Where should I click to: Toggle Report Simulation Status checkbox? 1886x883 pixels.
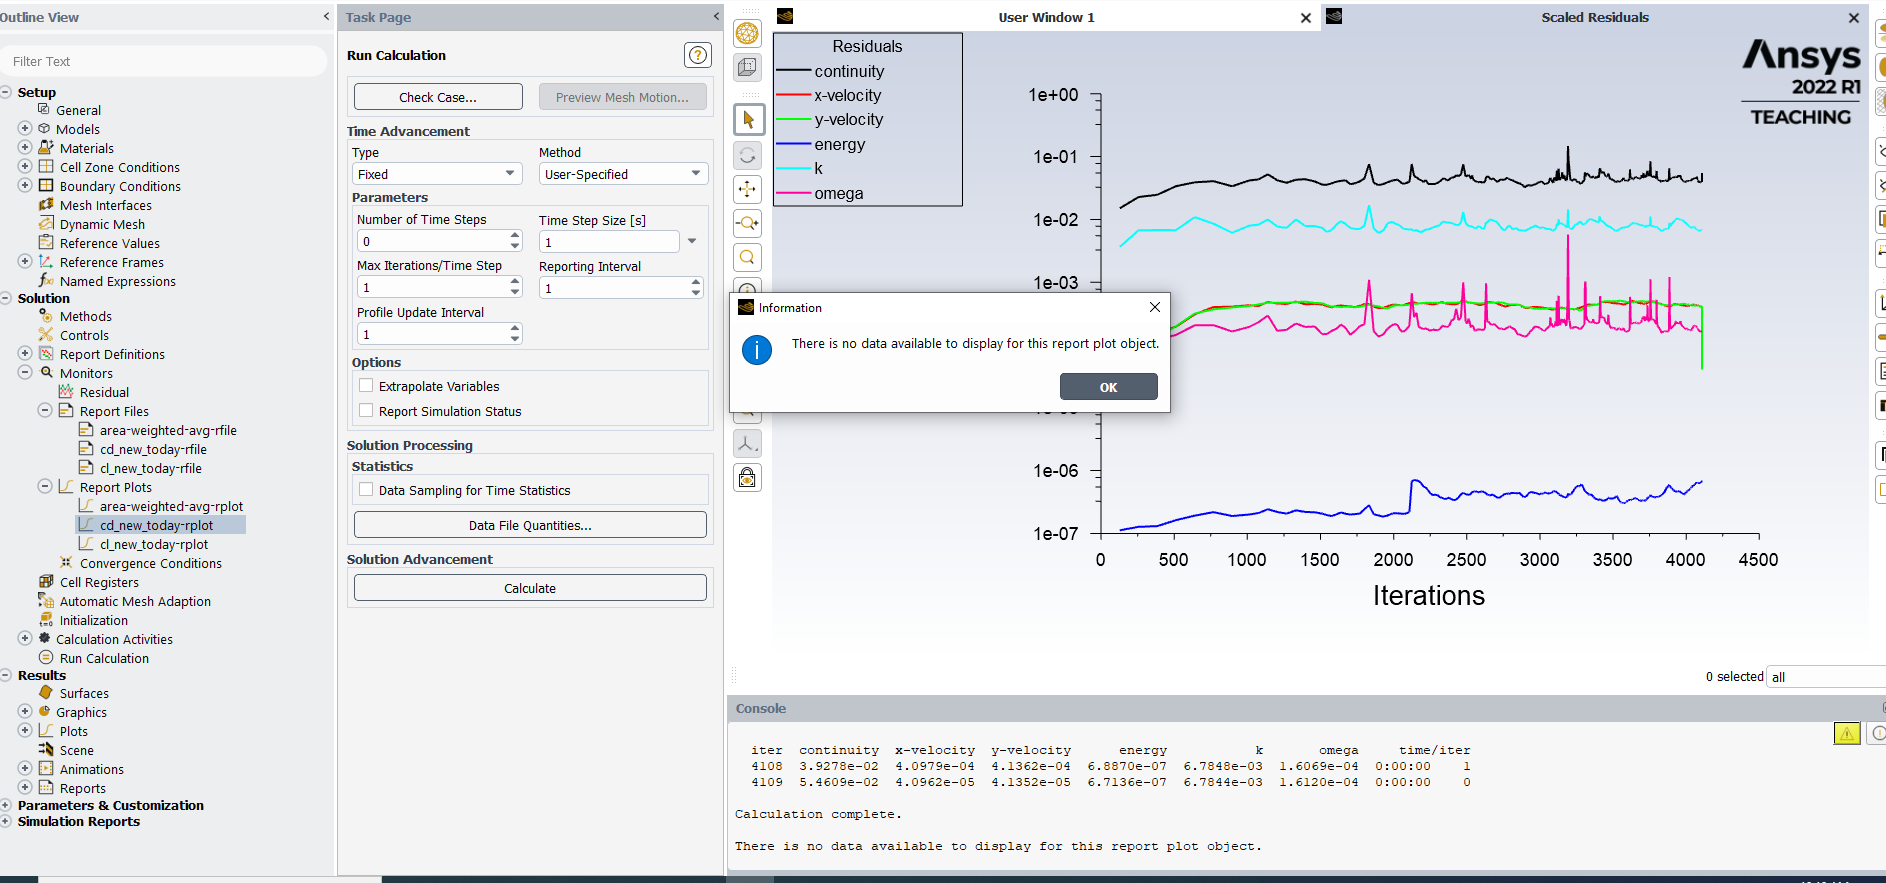(366, 411)
